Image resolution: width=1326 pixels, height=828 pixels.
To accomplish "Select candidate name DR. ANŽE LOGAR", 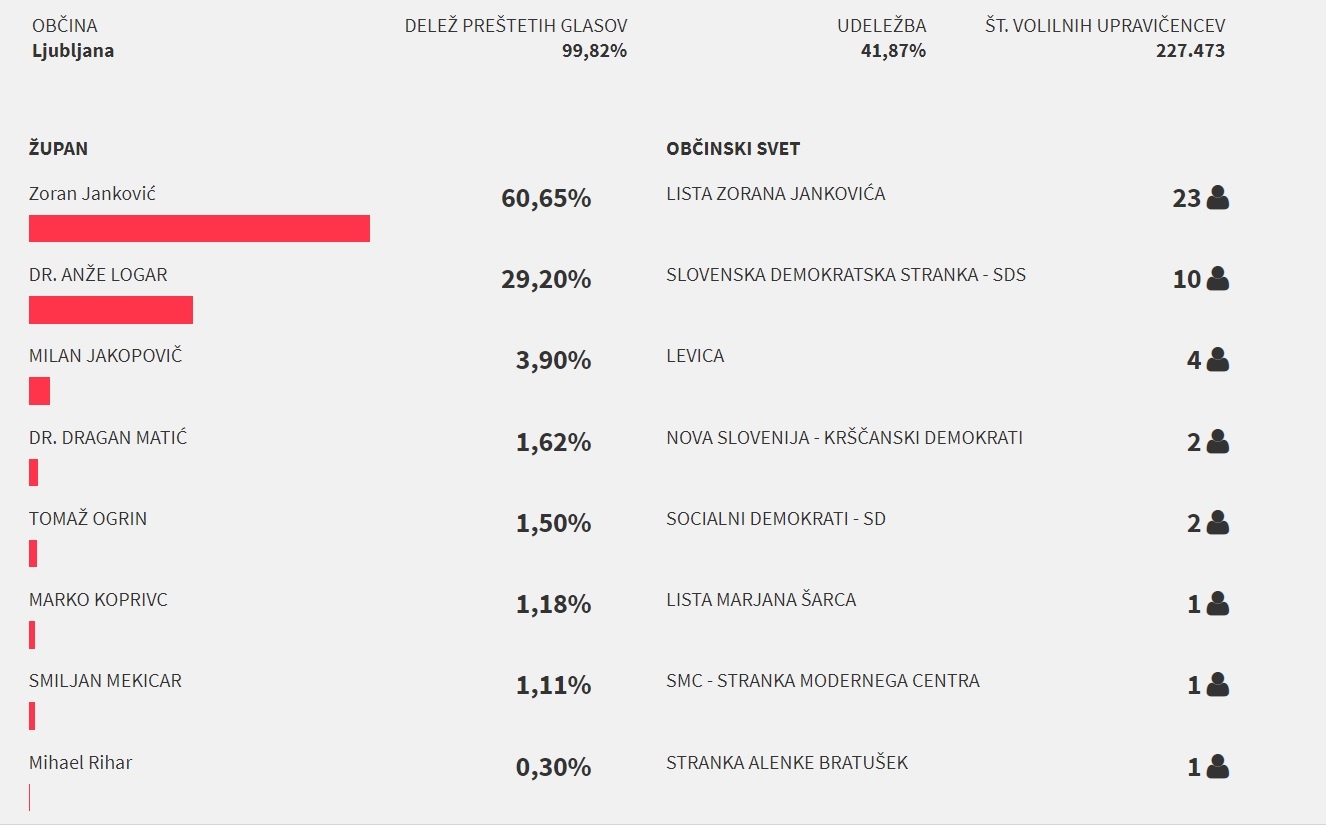I will pyautogui.click(x=98, y=275).
